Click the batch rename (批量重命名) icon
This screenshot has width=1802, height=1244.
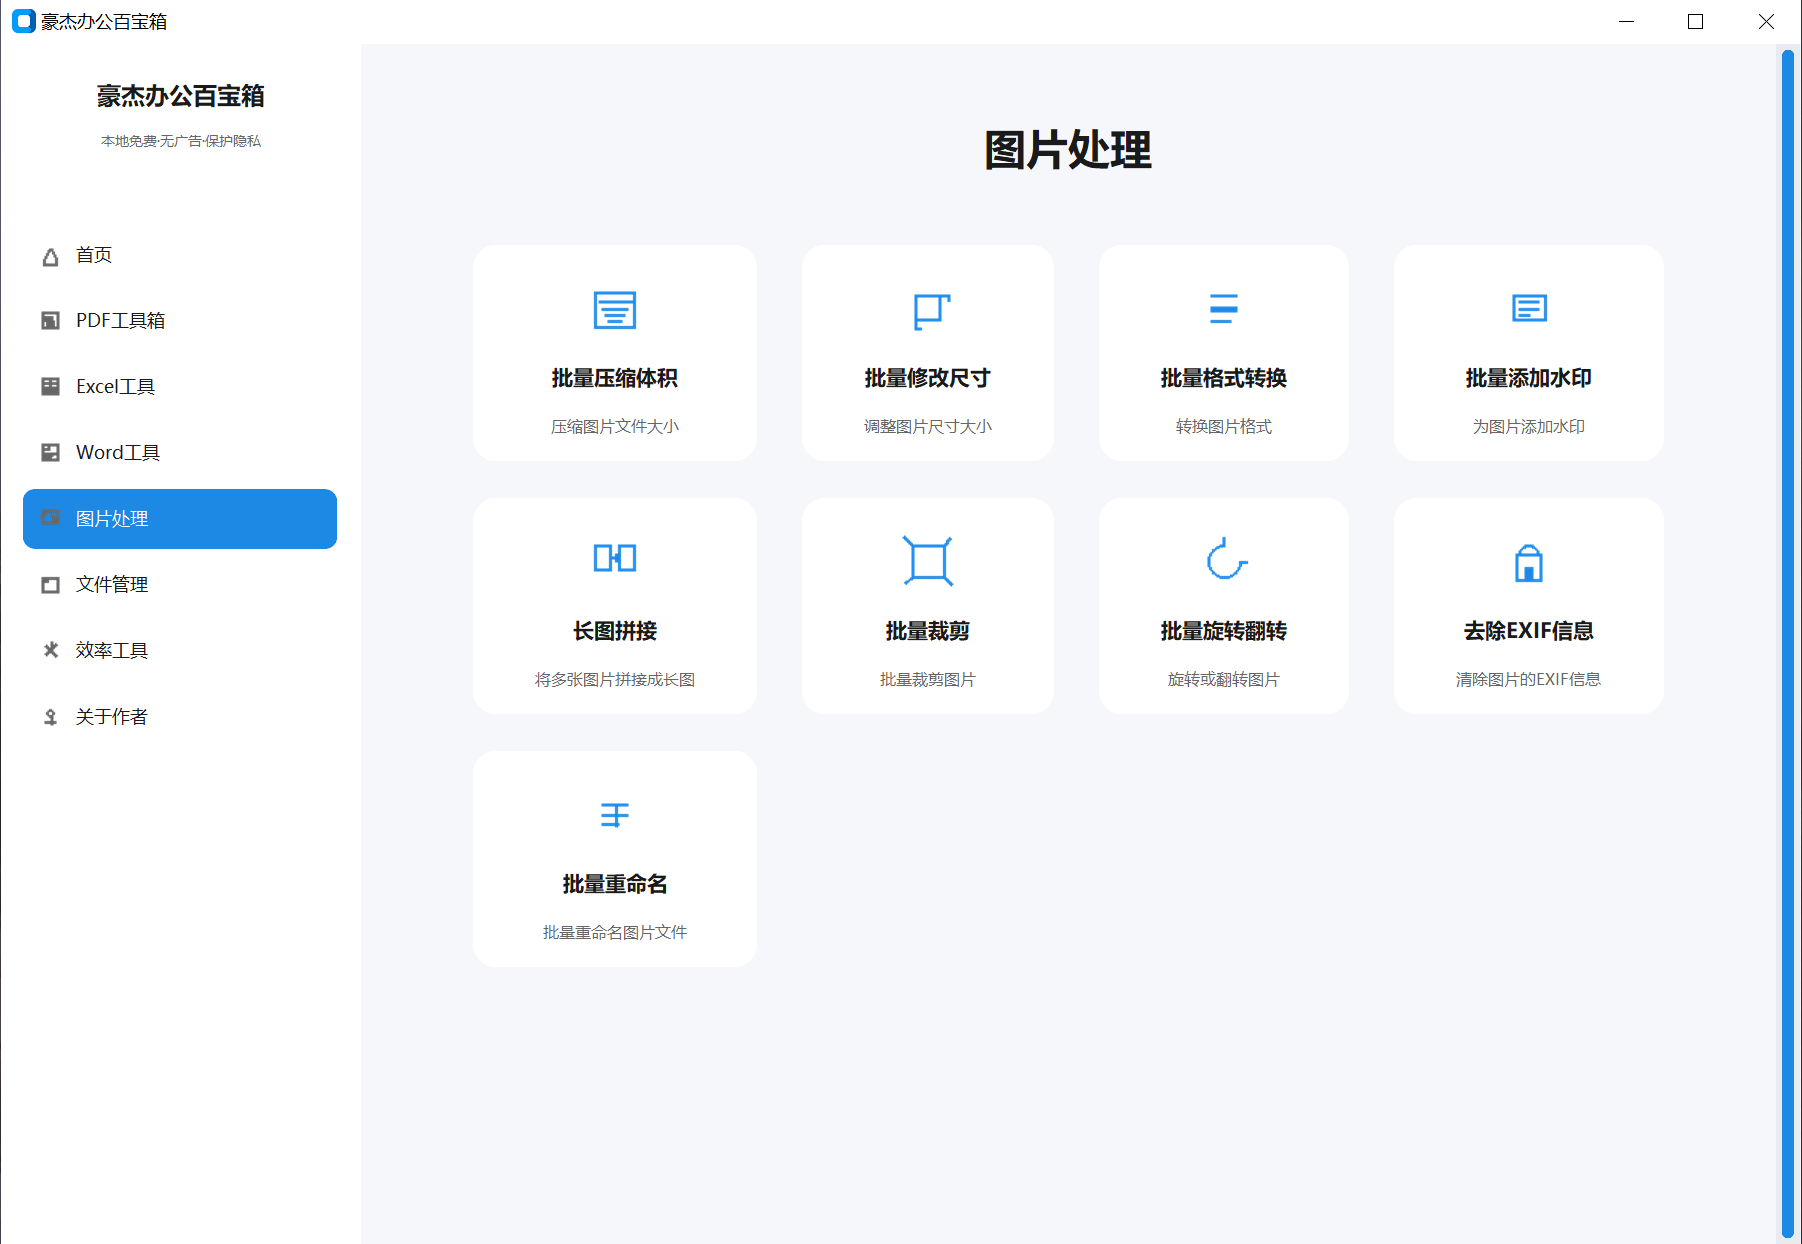[615, 815]
